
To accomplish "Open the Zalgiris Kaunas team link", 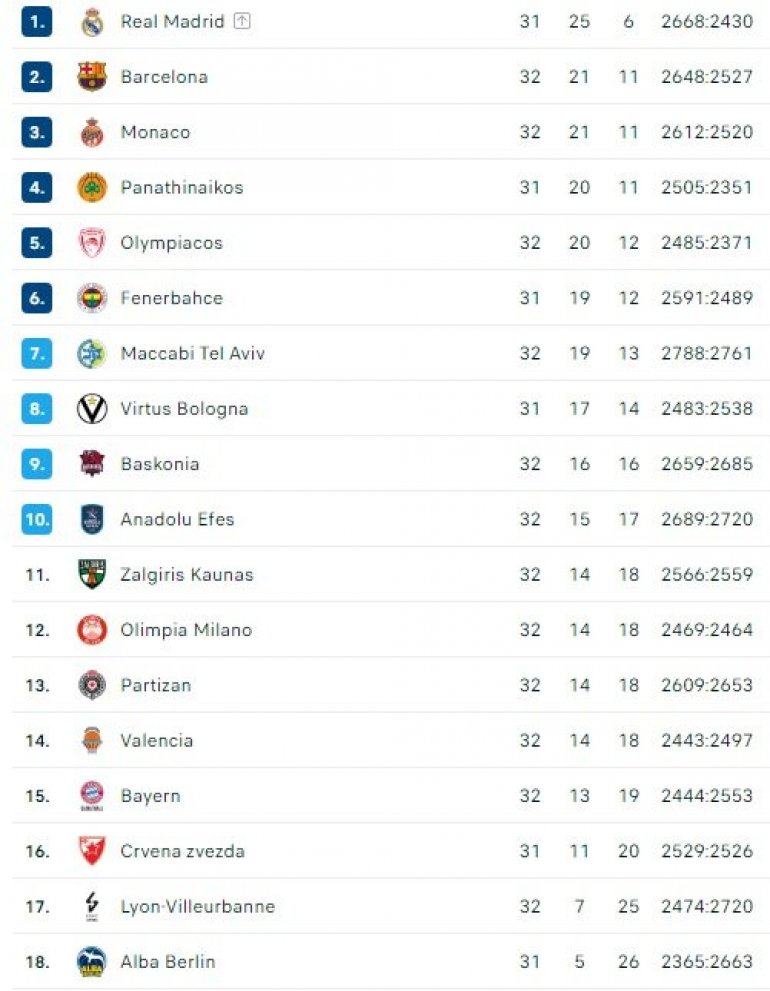I will [x=186, y=575].
